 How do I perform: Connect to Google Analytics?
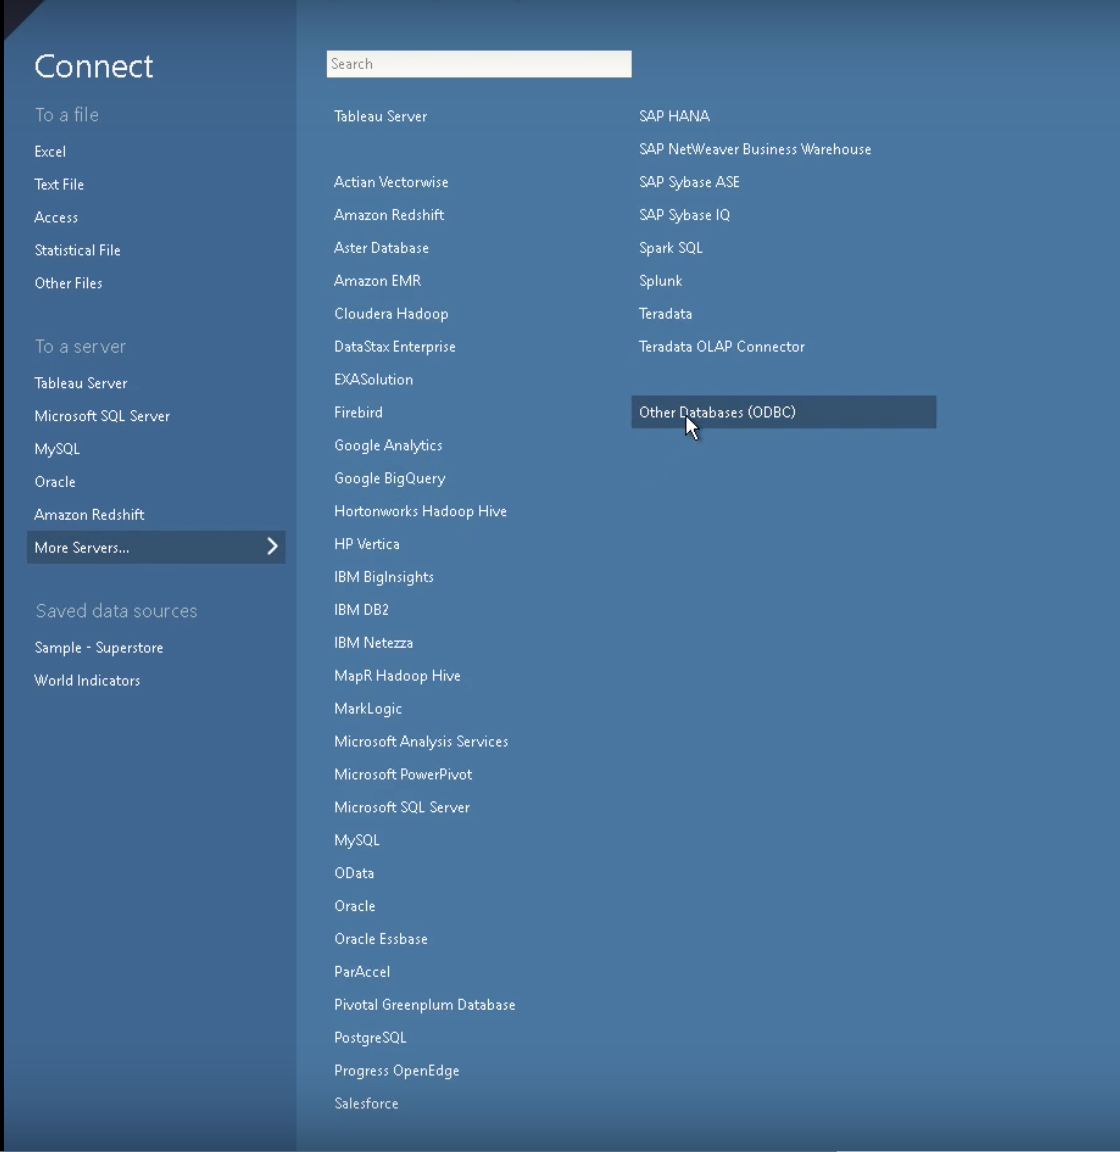388,446
